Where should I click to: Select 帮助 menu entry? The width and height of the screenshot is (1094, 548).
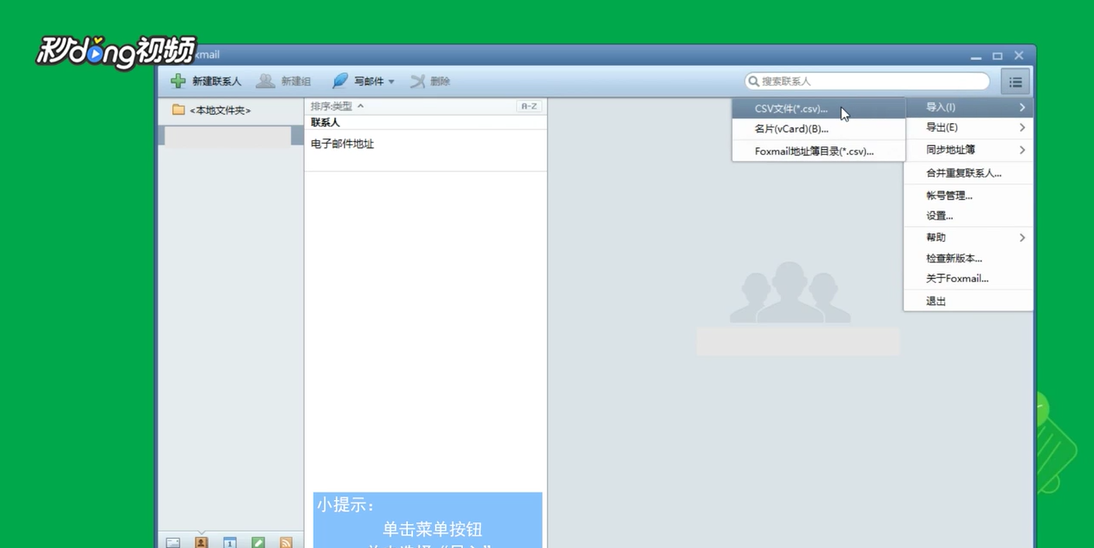[x=968, y=237]
